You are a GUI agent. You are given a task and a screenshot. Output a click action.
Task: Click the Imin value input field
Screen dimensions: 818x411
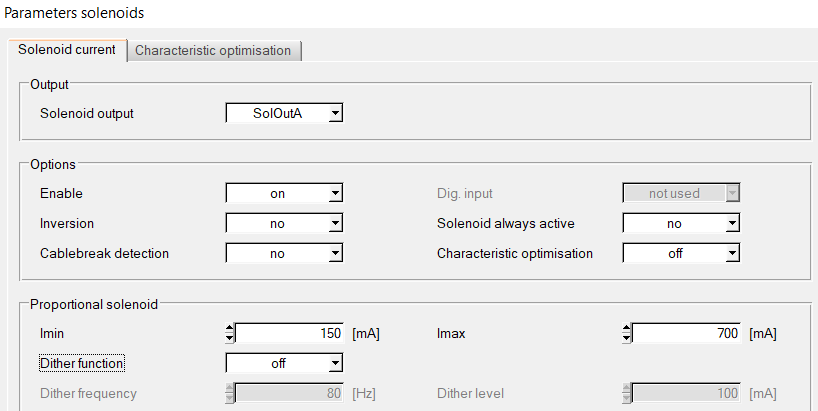point(289,333)
